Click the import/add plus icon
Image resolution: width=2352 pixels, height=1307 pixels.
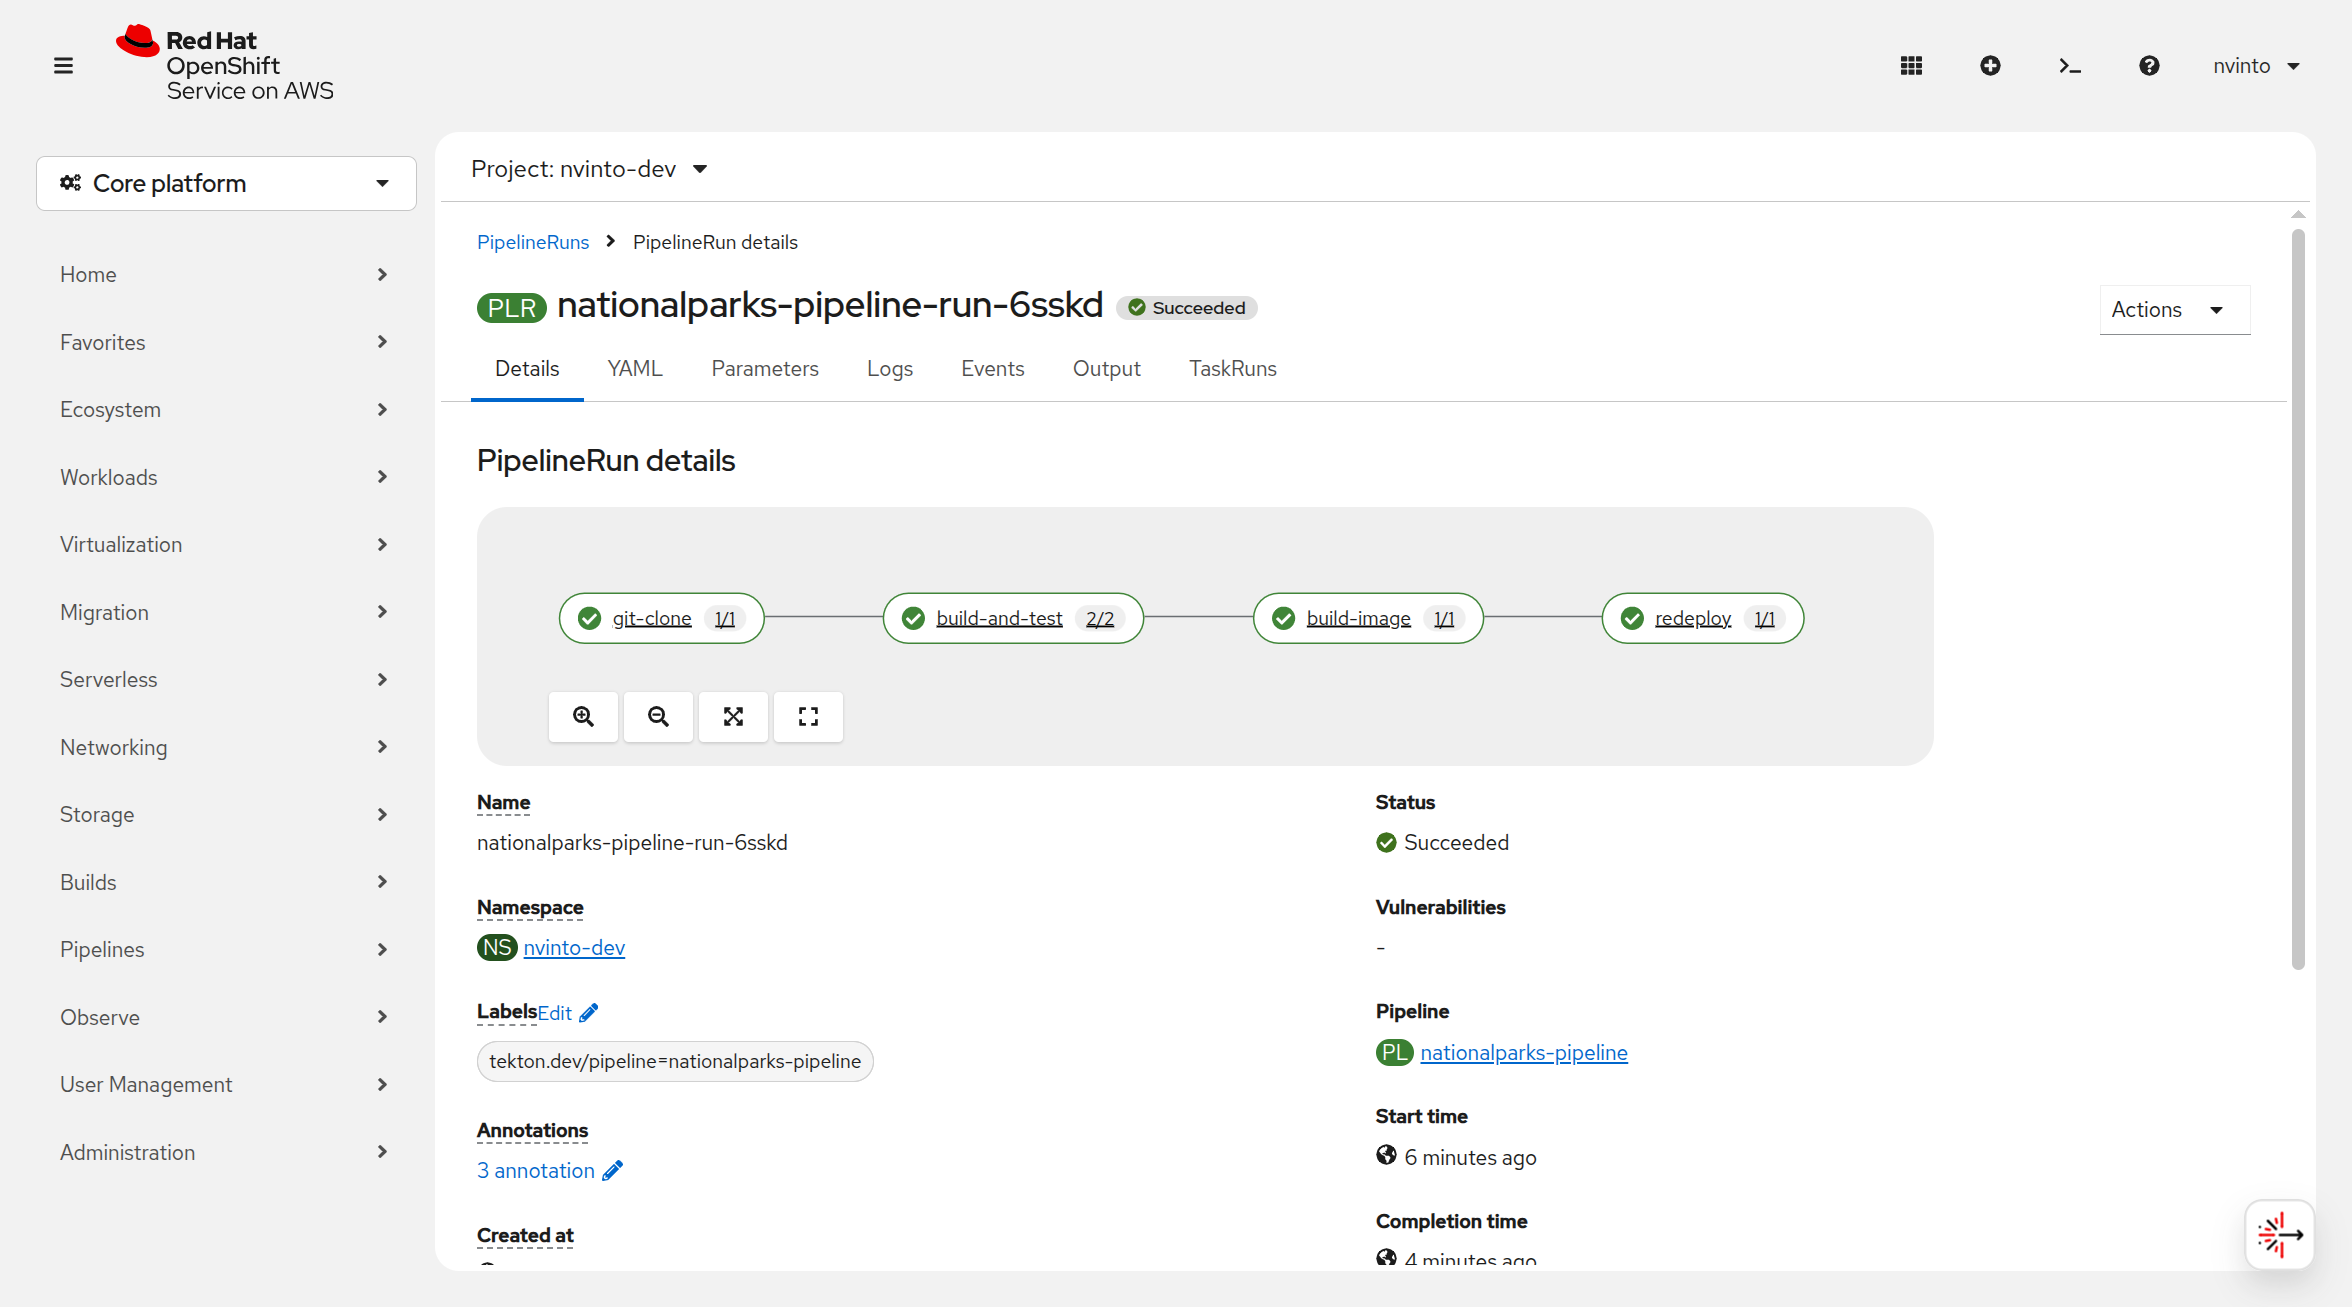point(1990,66)
